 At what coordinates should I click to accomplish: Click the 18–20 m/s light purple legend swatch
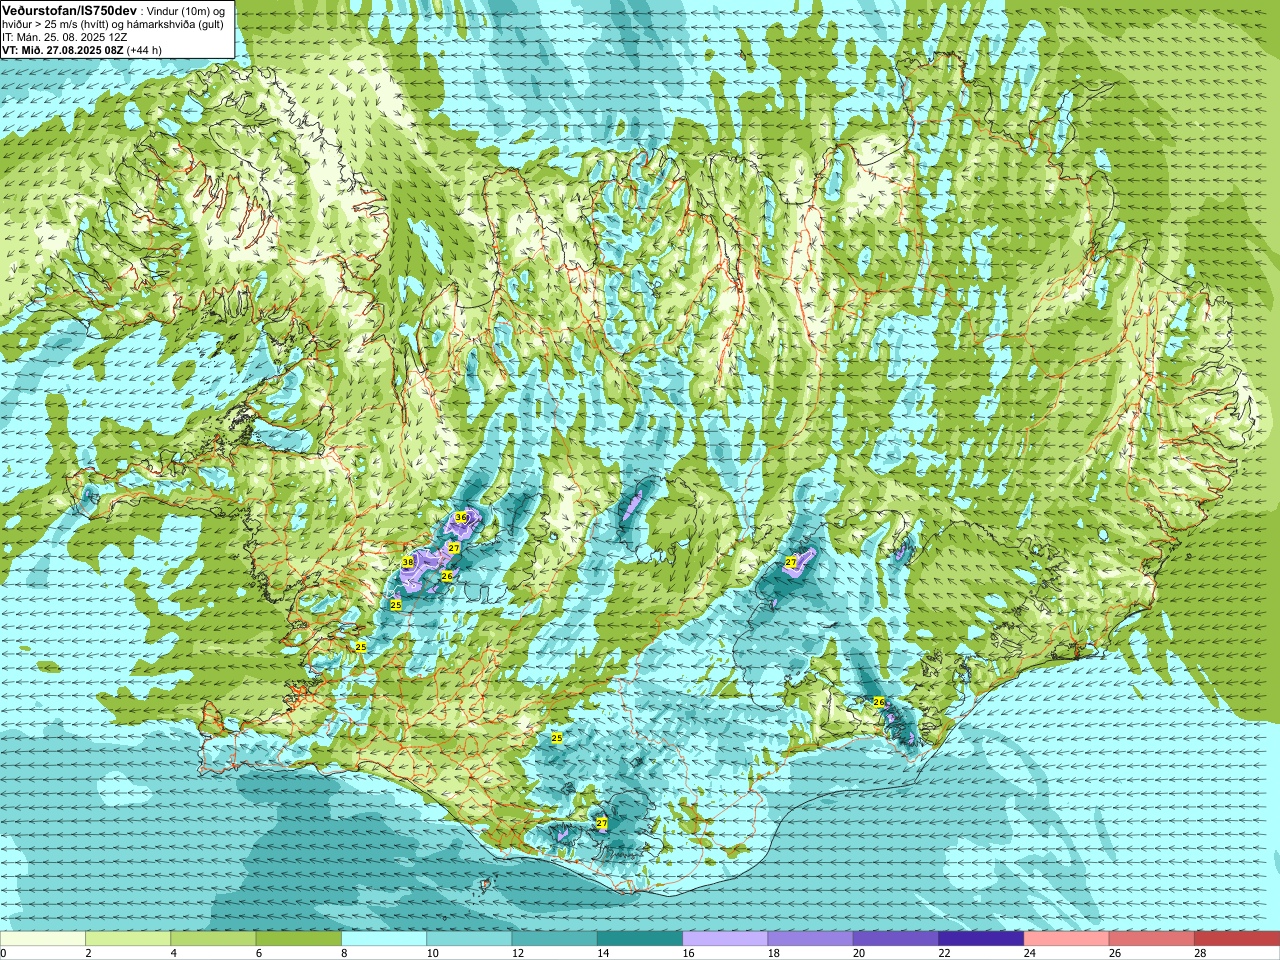(x=811, y=939)
